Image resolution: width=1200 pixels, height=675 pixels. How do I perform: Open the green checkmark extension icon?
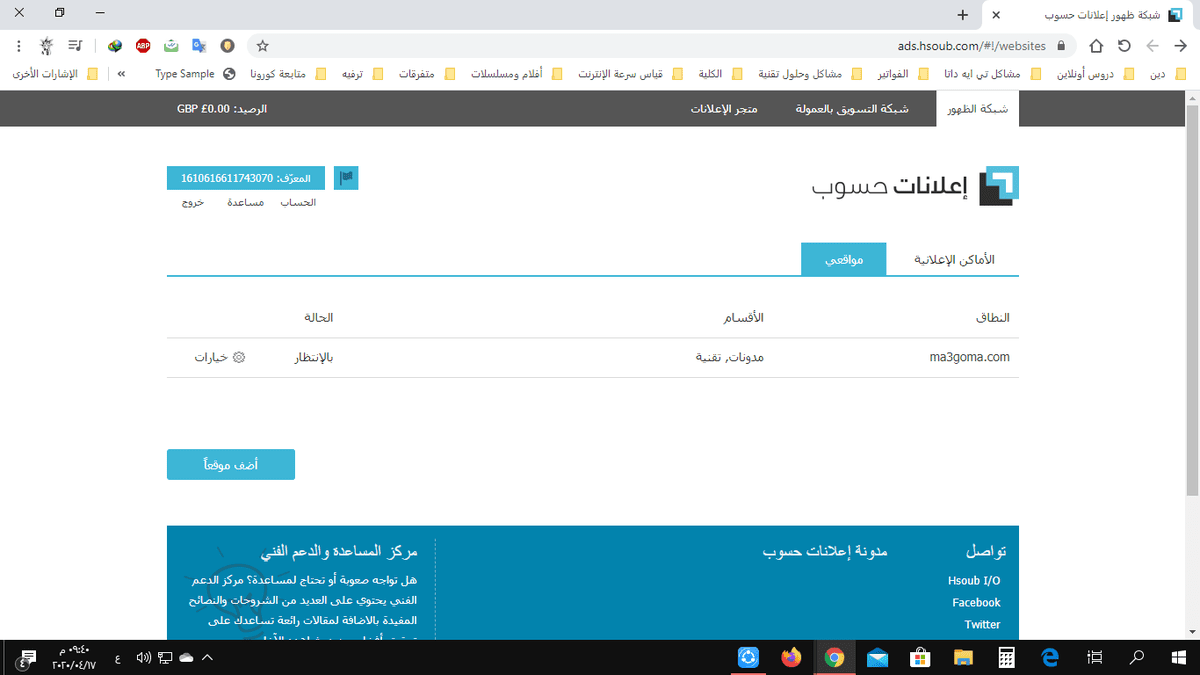click(171, 46)
